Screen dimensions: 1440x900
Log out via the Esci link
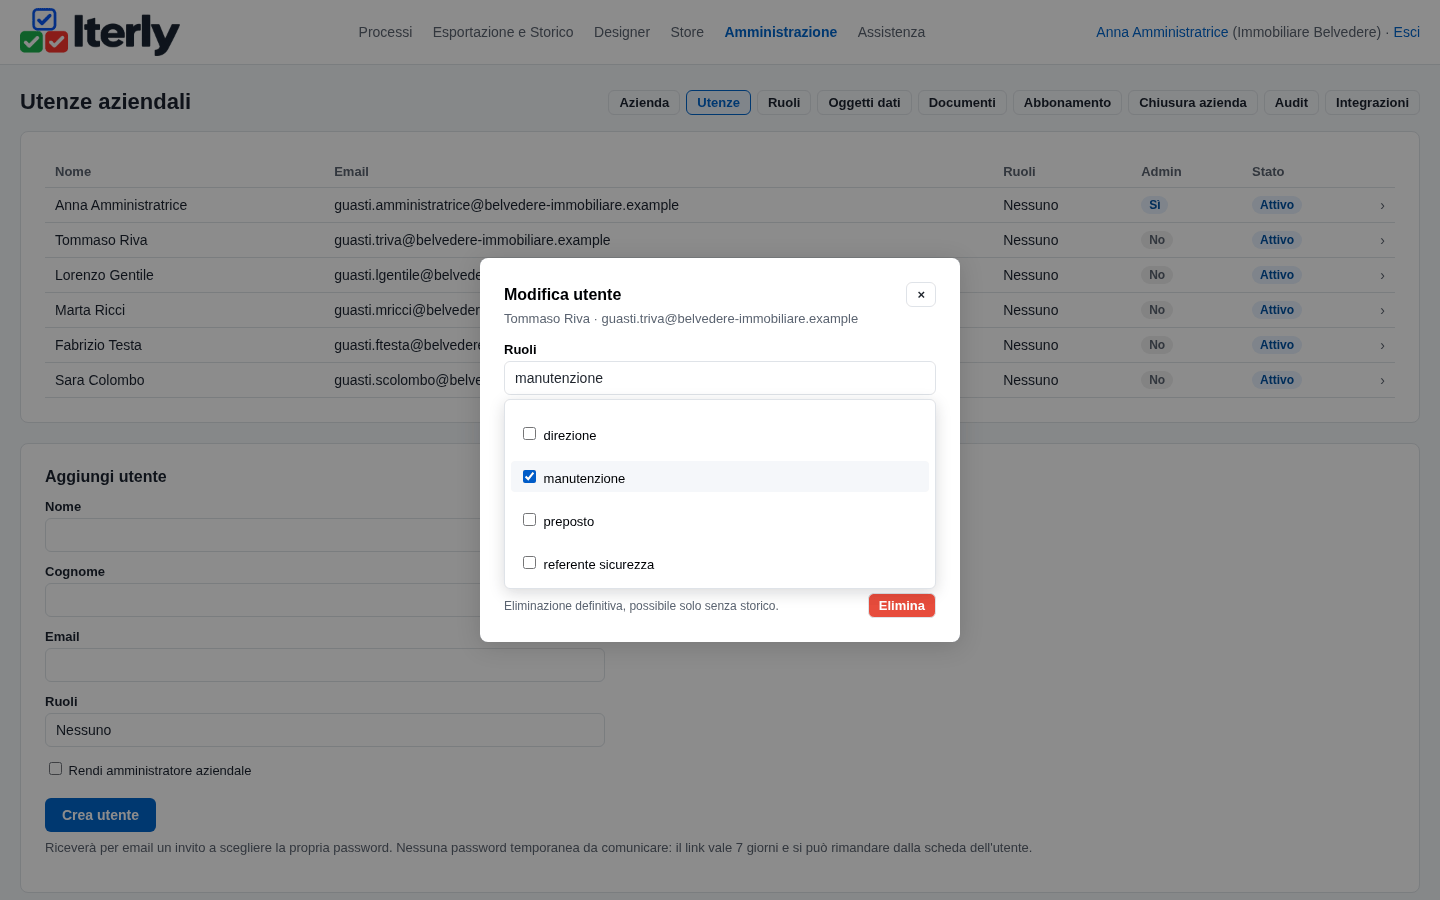pyautogui.click(x=1406, y=32)
